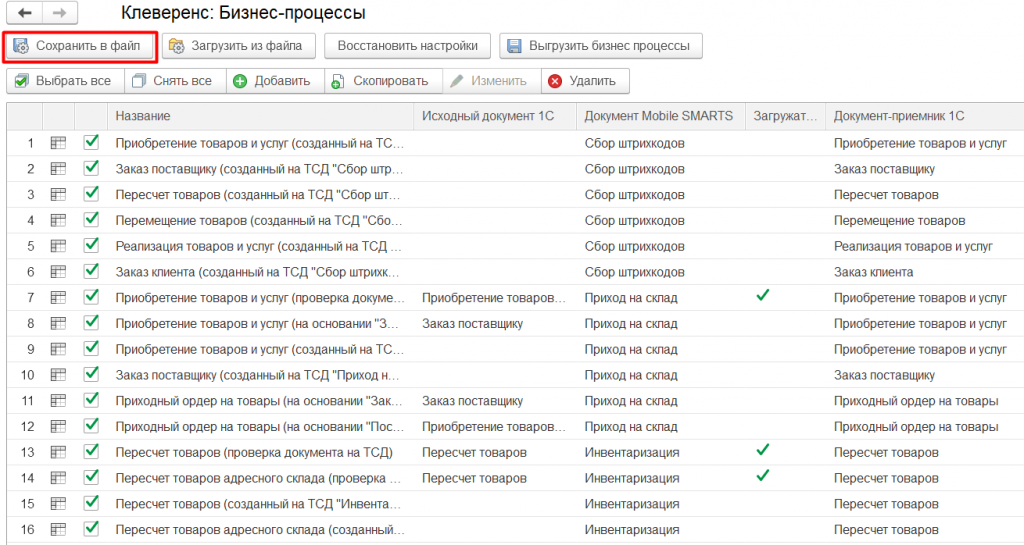Go forward with the right arrow button
The height and width of the screenshot is (545, 1024).
[x=59, y=13]
